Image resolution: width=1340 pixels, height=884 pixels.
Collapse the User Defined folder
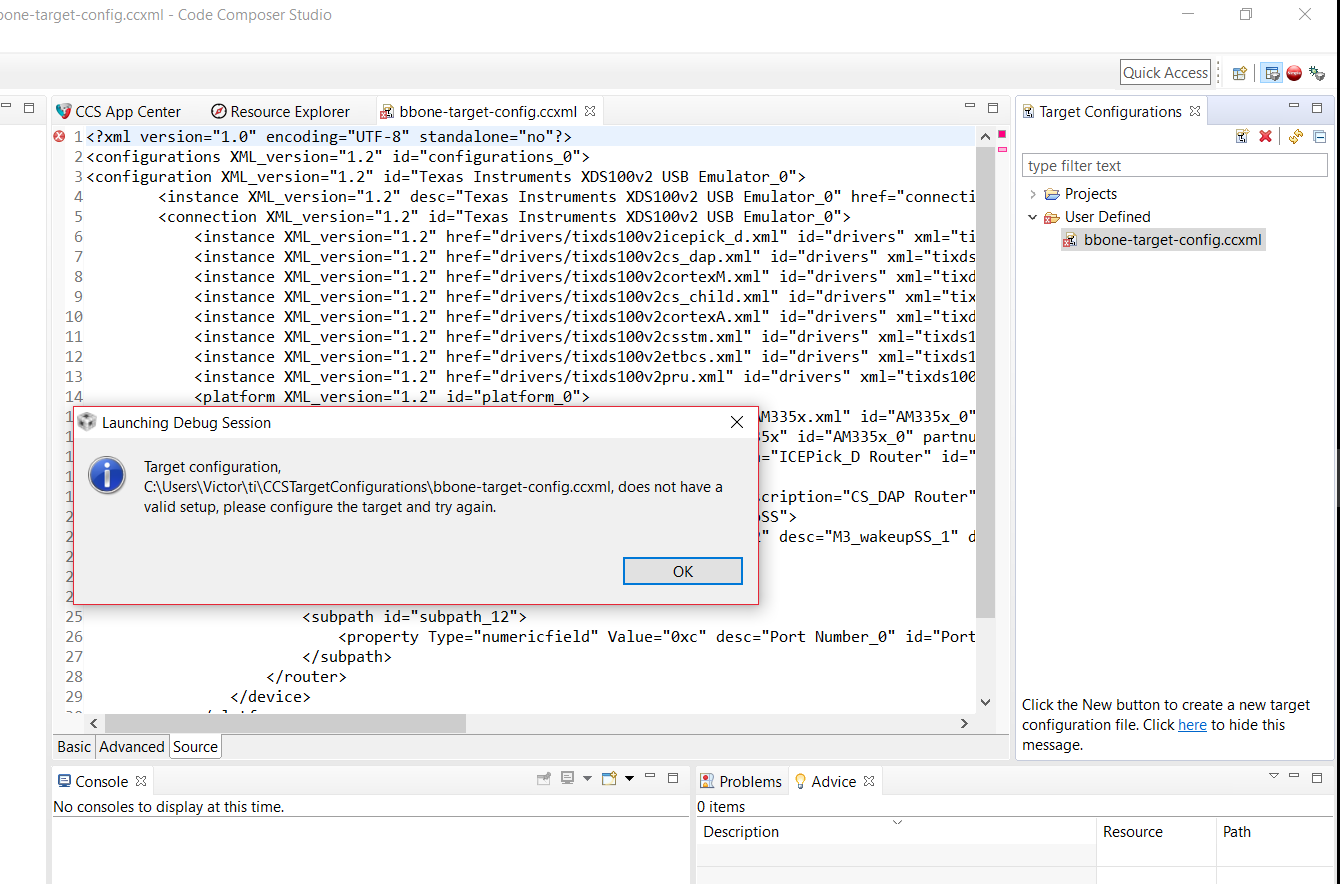click(1033, 217)
